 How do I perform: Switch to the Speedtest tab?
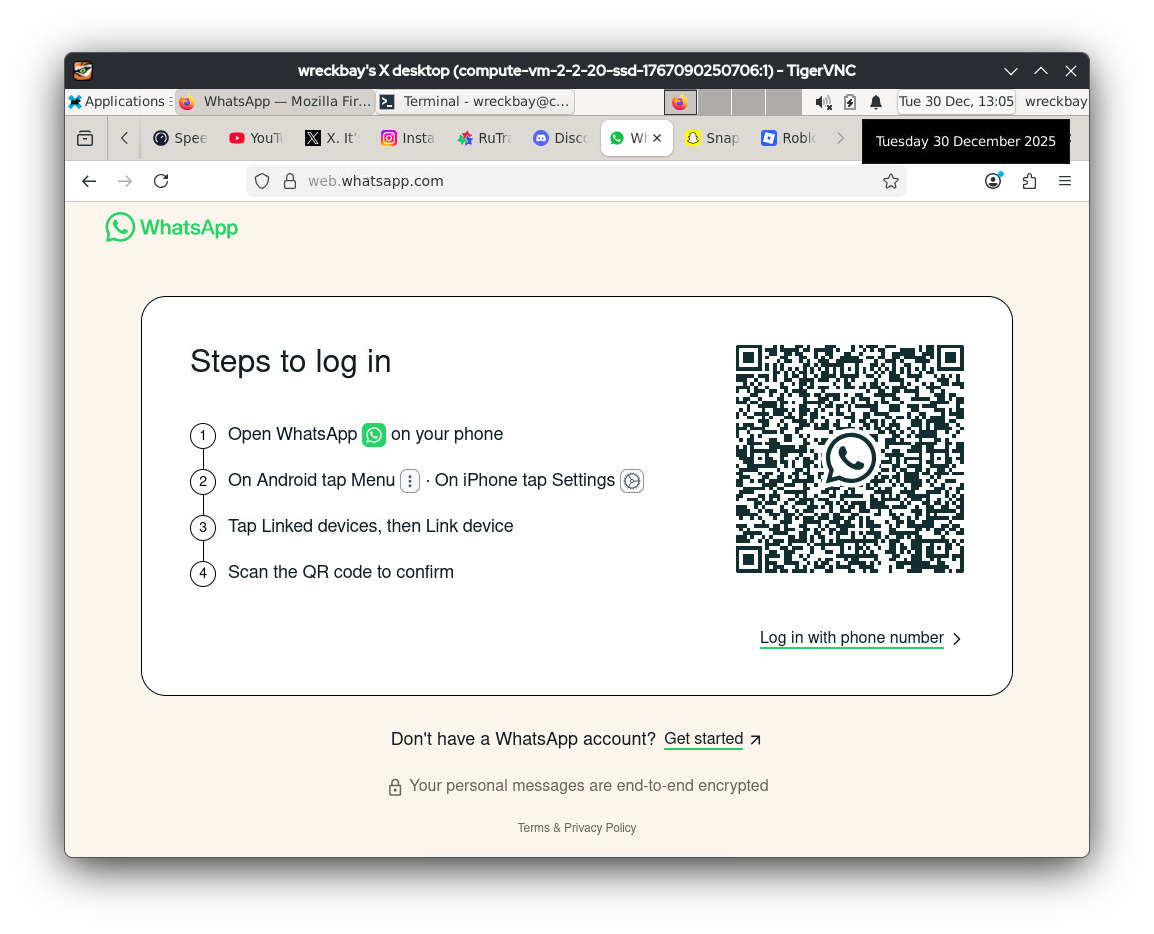(180, 138)
